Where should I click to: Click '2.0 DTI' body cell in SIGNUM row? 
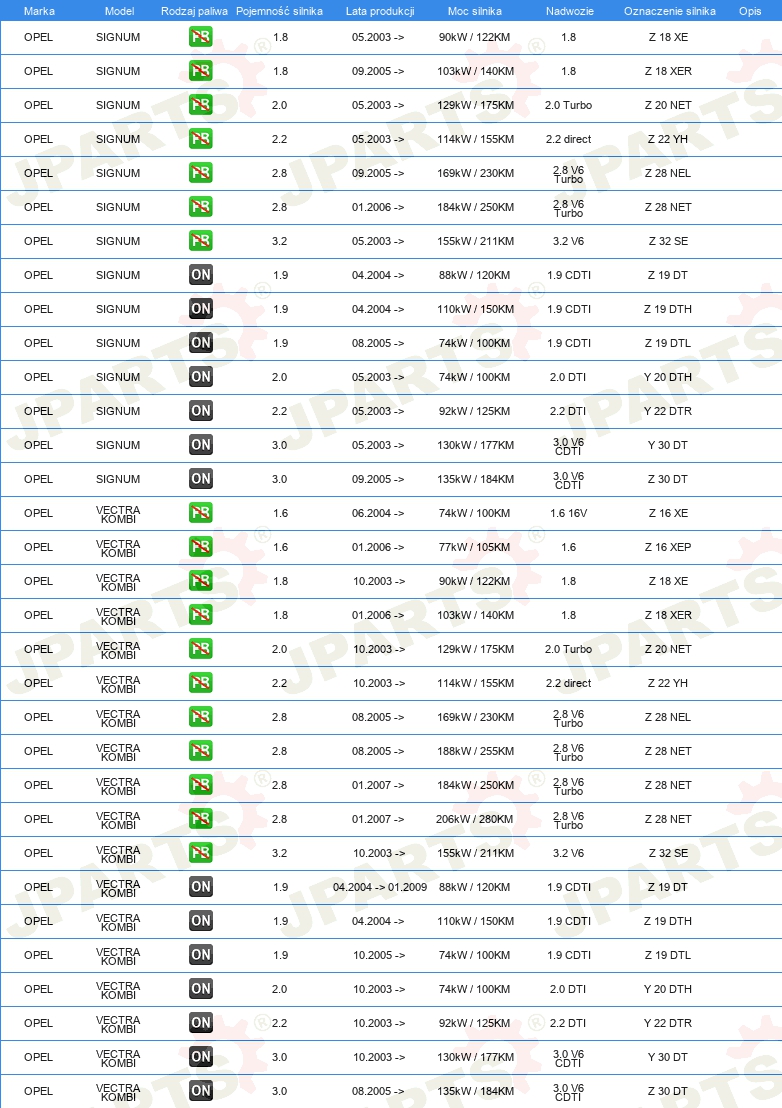coord(568,377)
